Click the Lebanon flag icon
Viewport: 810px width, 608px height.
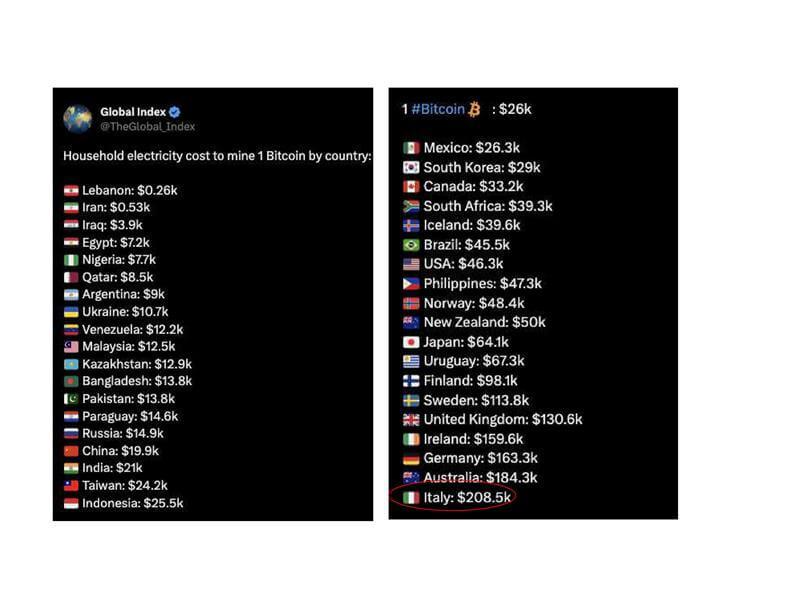pyautogui.click(x=71, y=191)
